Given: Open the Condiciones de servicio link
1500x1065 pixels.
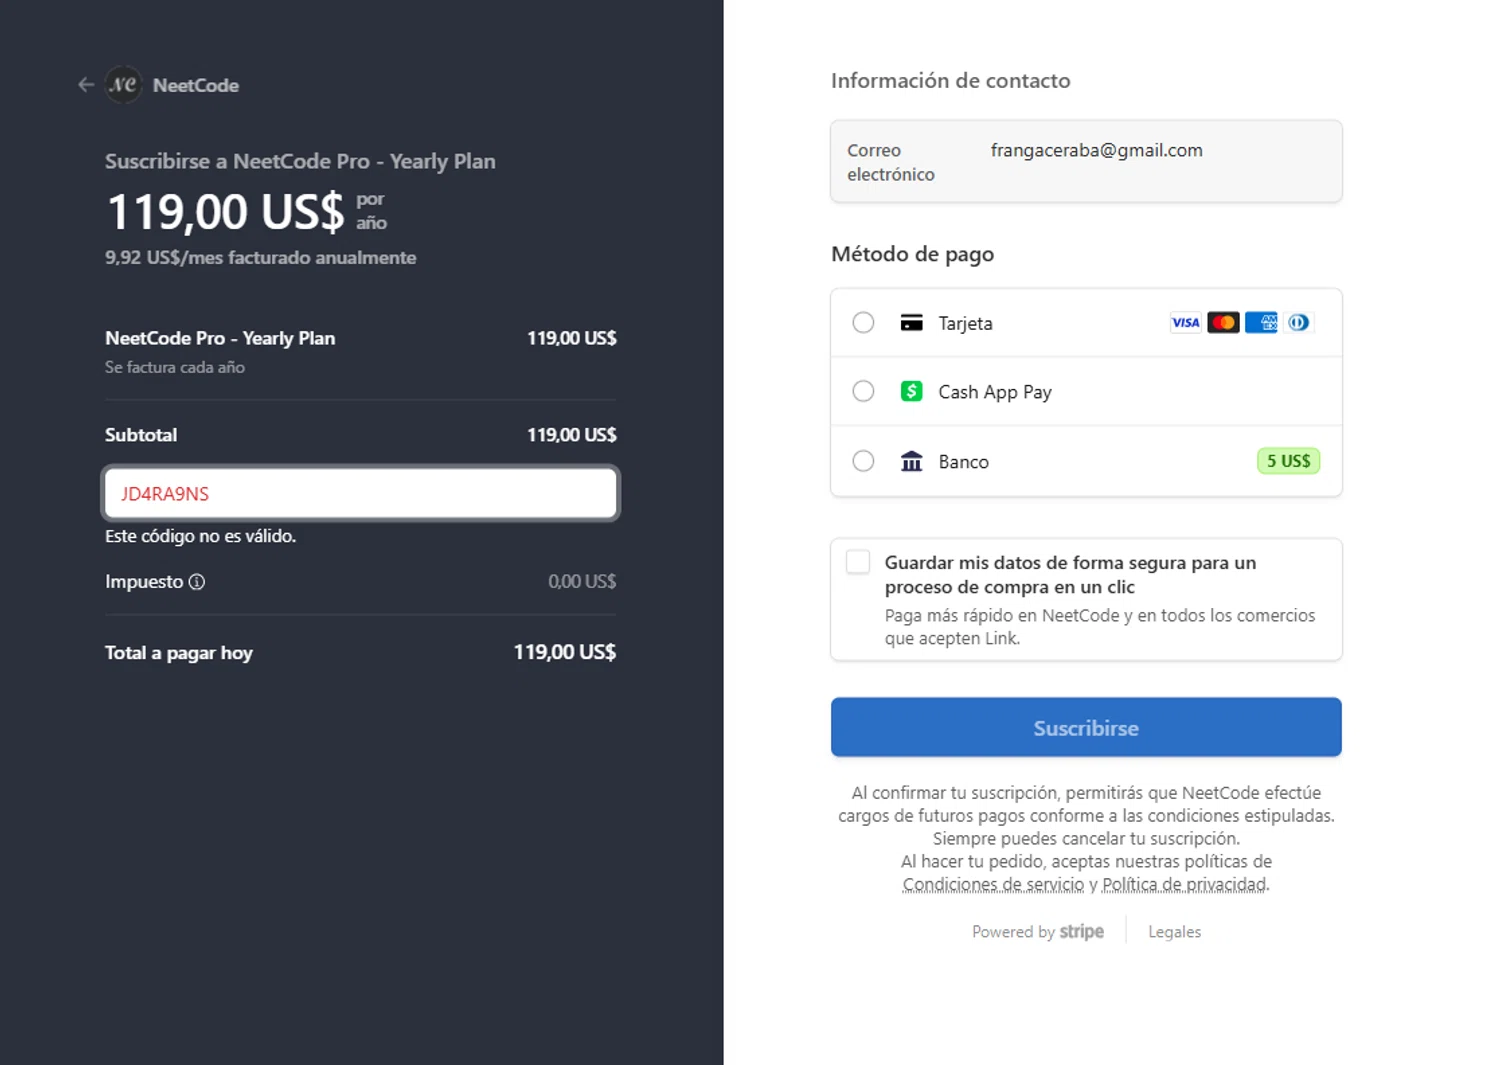Looking at the screenshot, I should click(993, 885).
